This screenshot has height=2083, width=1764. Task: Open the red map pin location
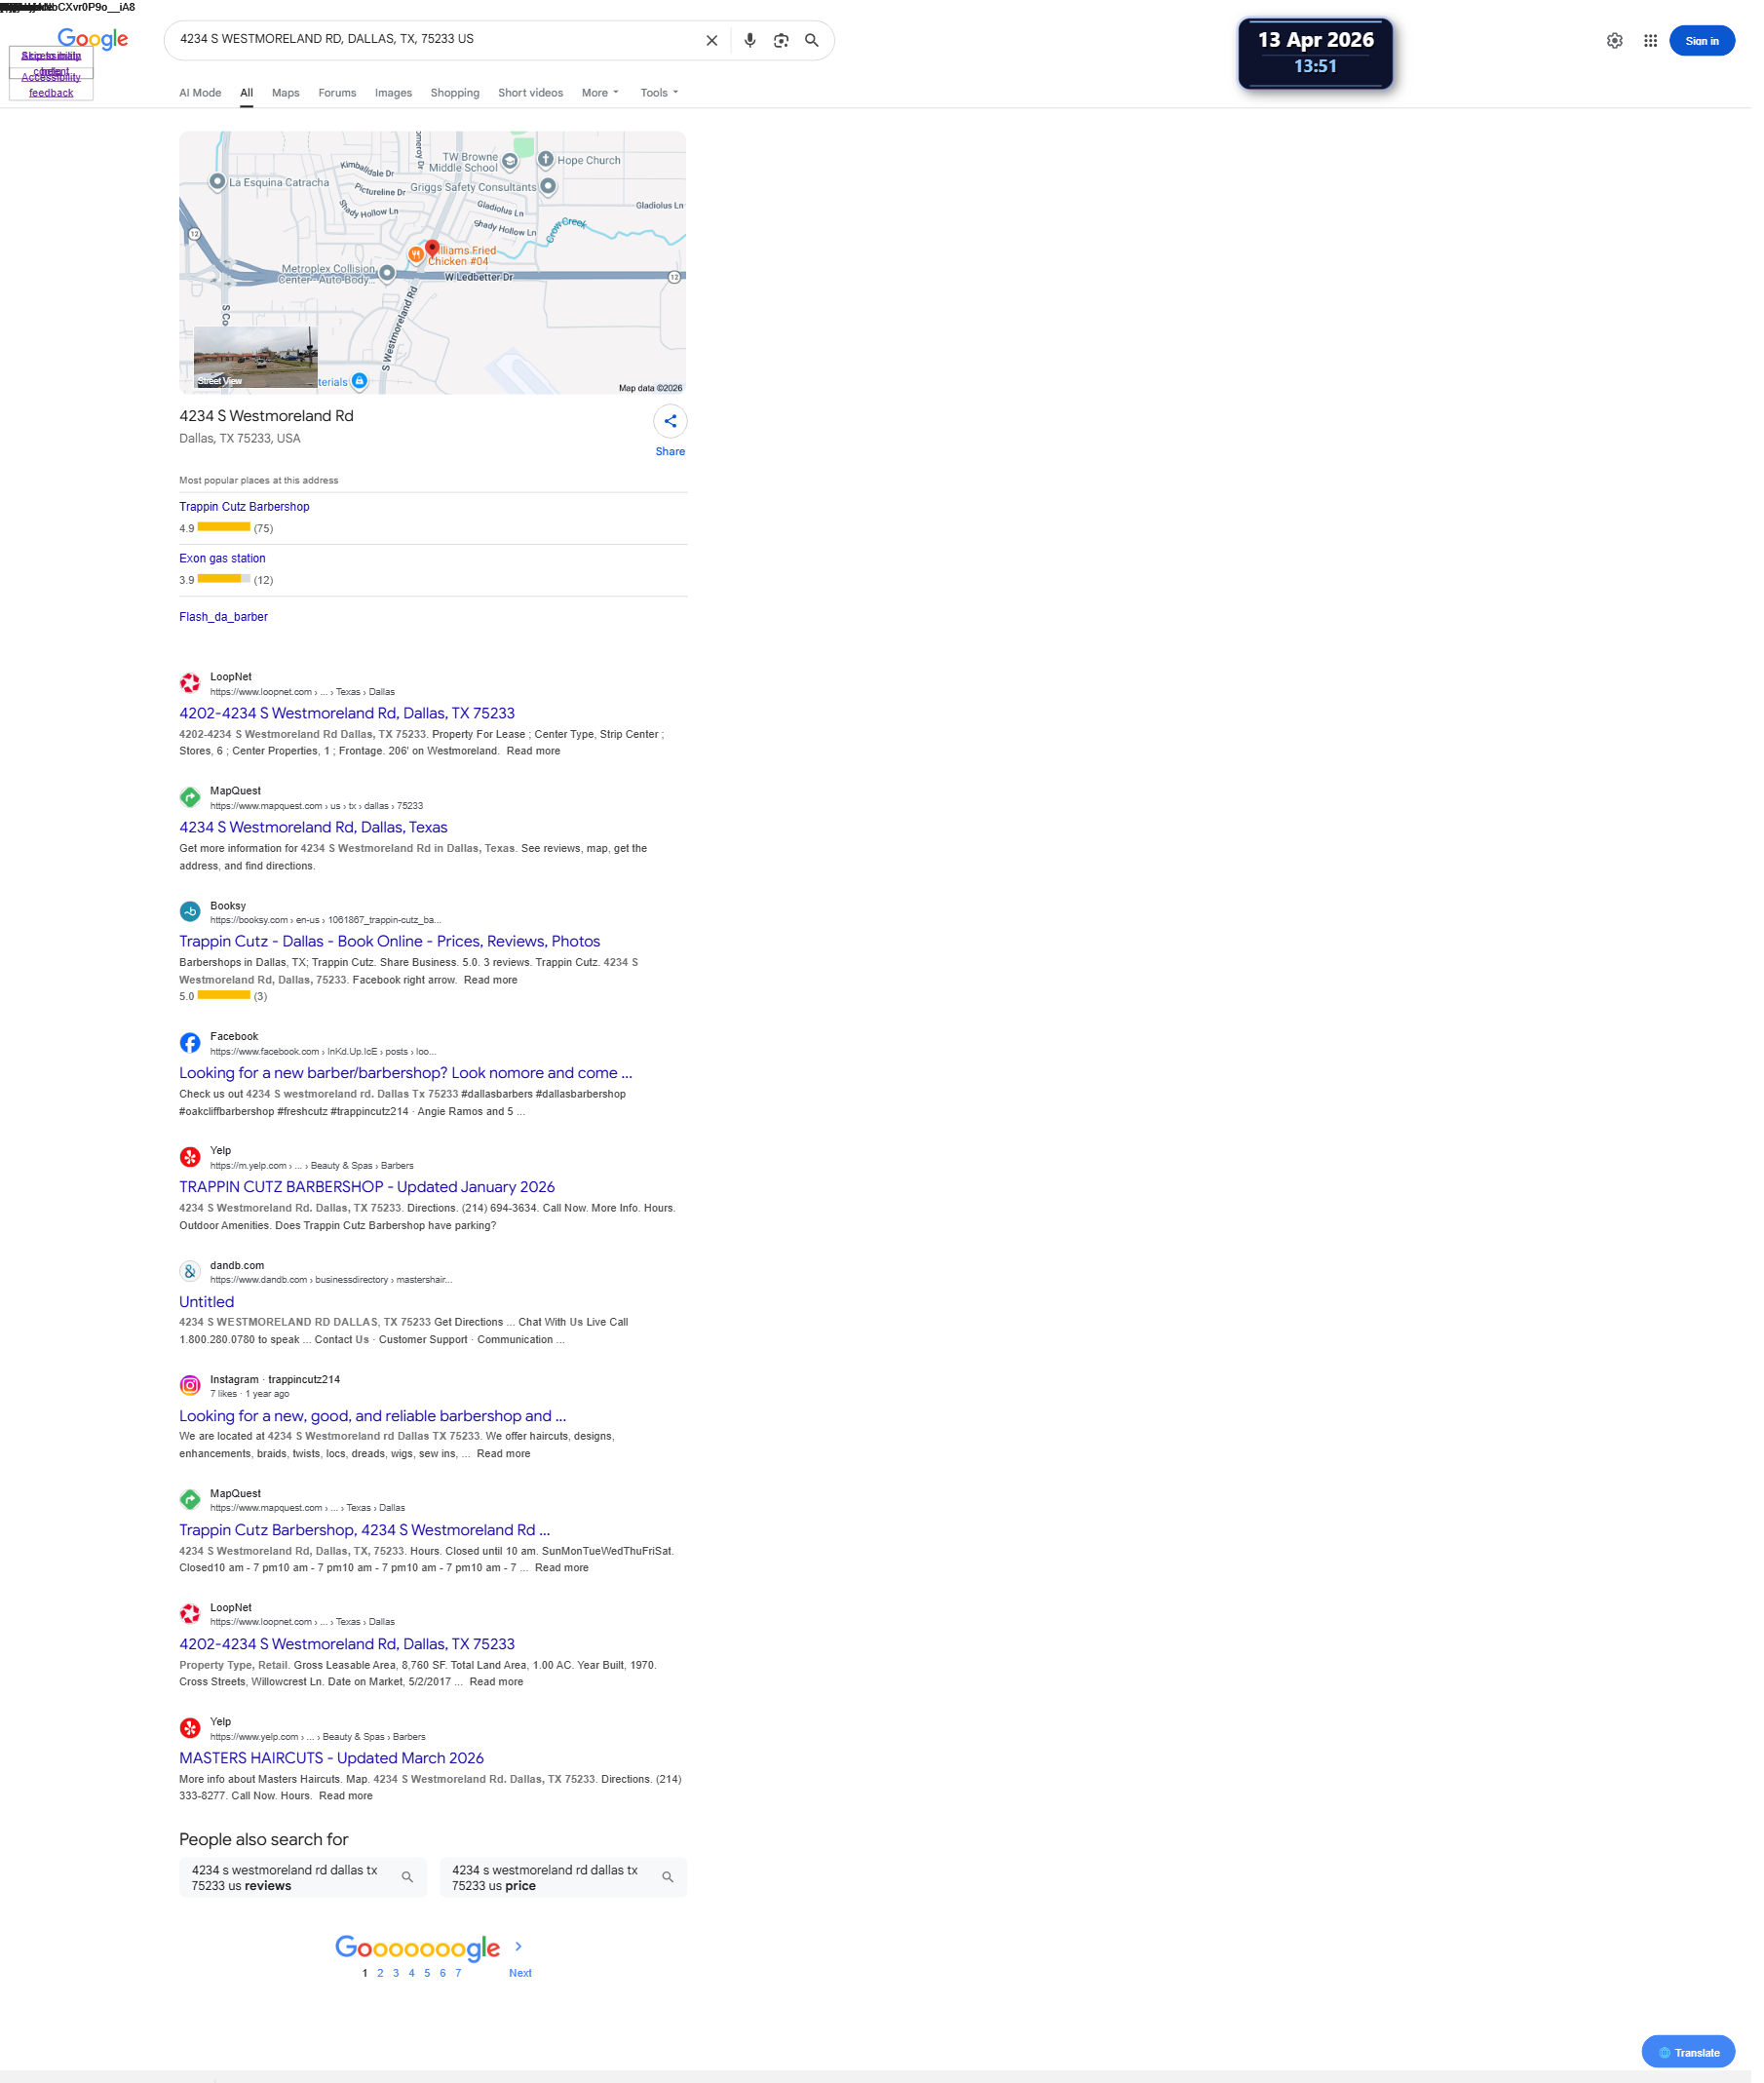coord(435,249)
